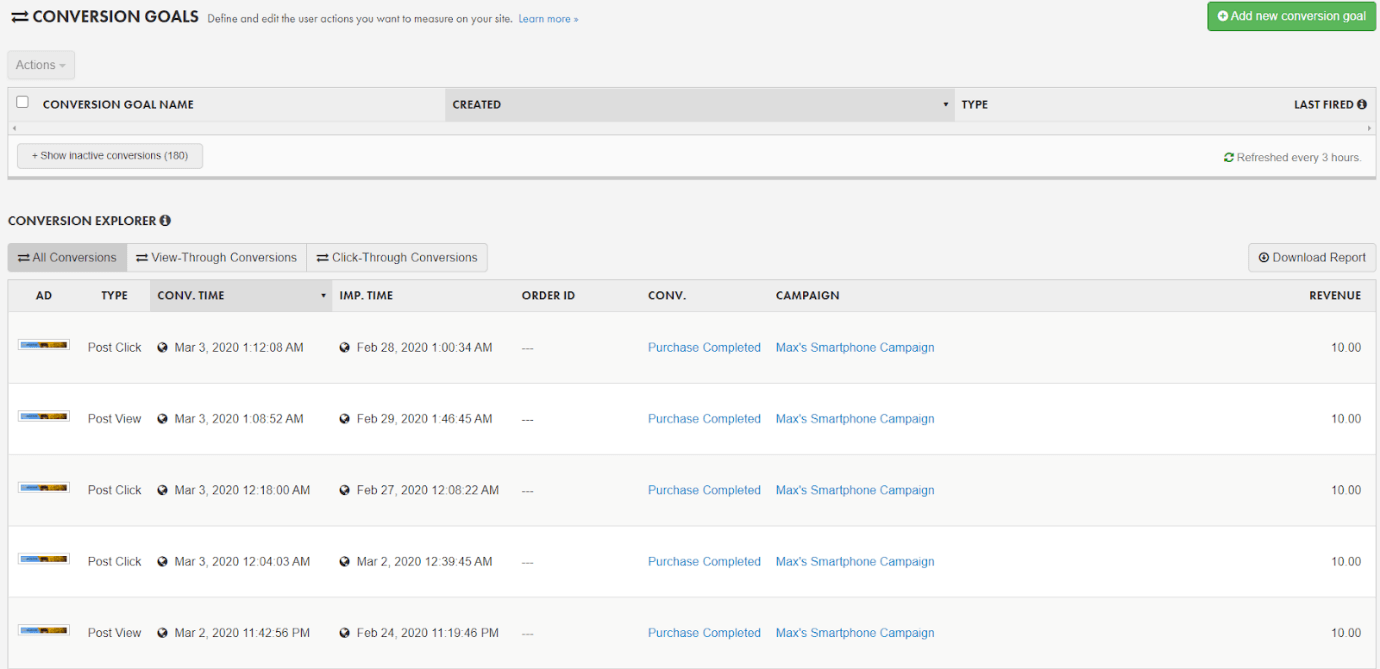Open Purchase Completed link in 1:12:08 AM row
The height and width of the screenshot is (669, 1380).
(704, 348)
